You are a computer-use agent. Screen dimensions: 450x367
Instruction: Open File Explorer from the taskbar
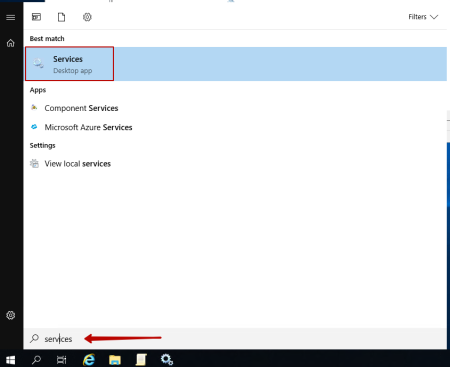(115, 360)
